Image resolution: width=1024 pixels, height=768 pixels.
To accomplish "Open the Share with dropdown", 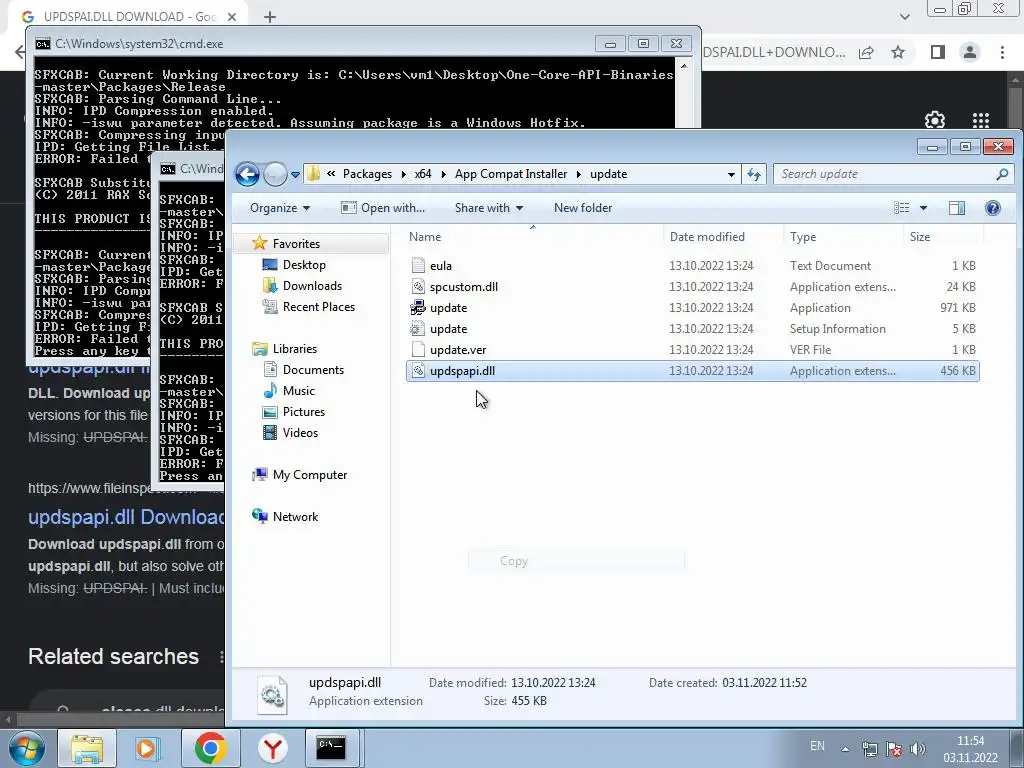I will pos(488,208).
